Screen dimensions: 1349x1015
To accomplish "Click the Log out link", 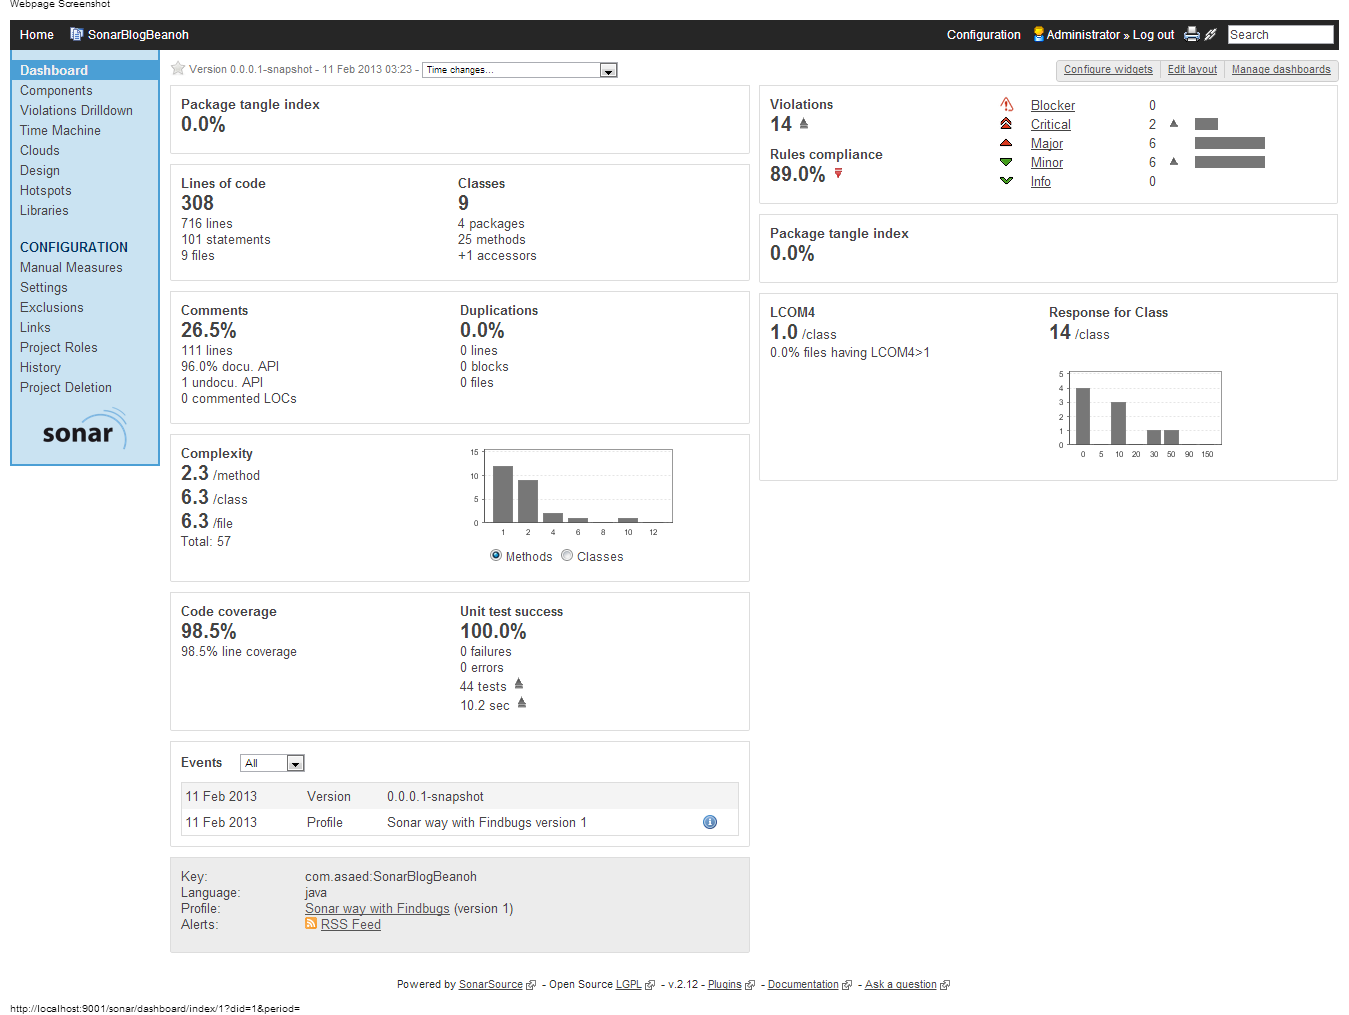I will [x=1153, y=34].
